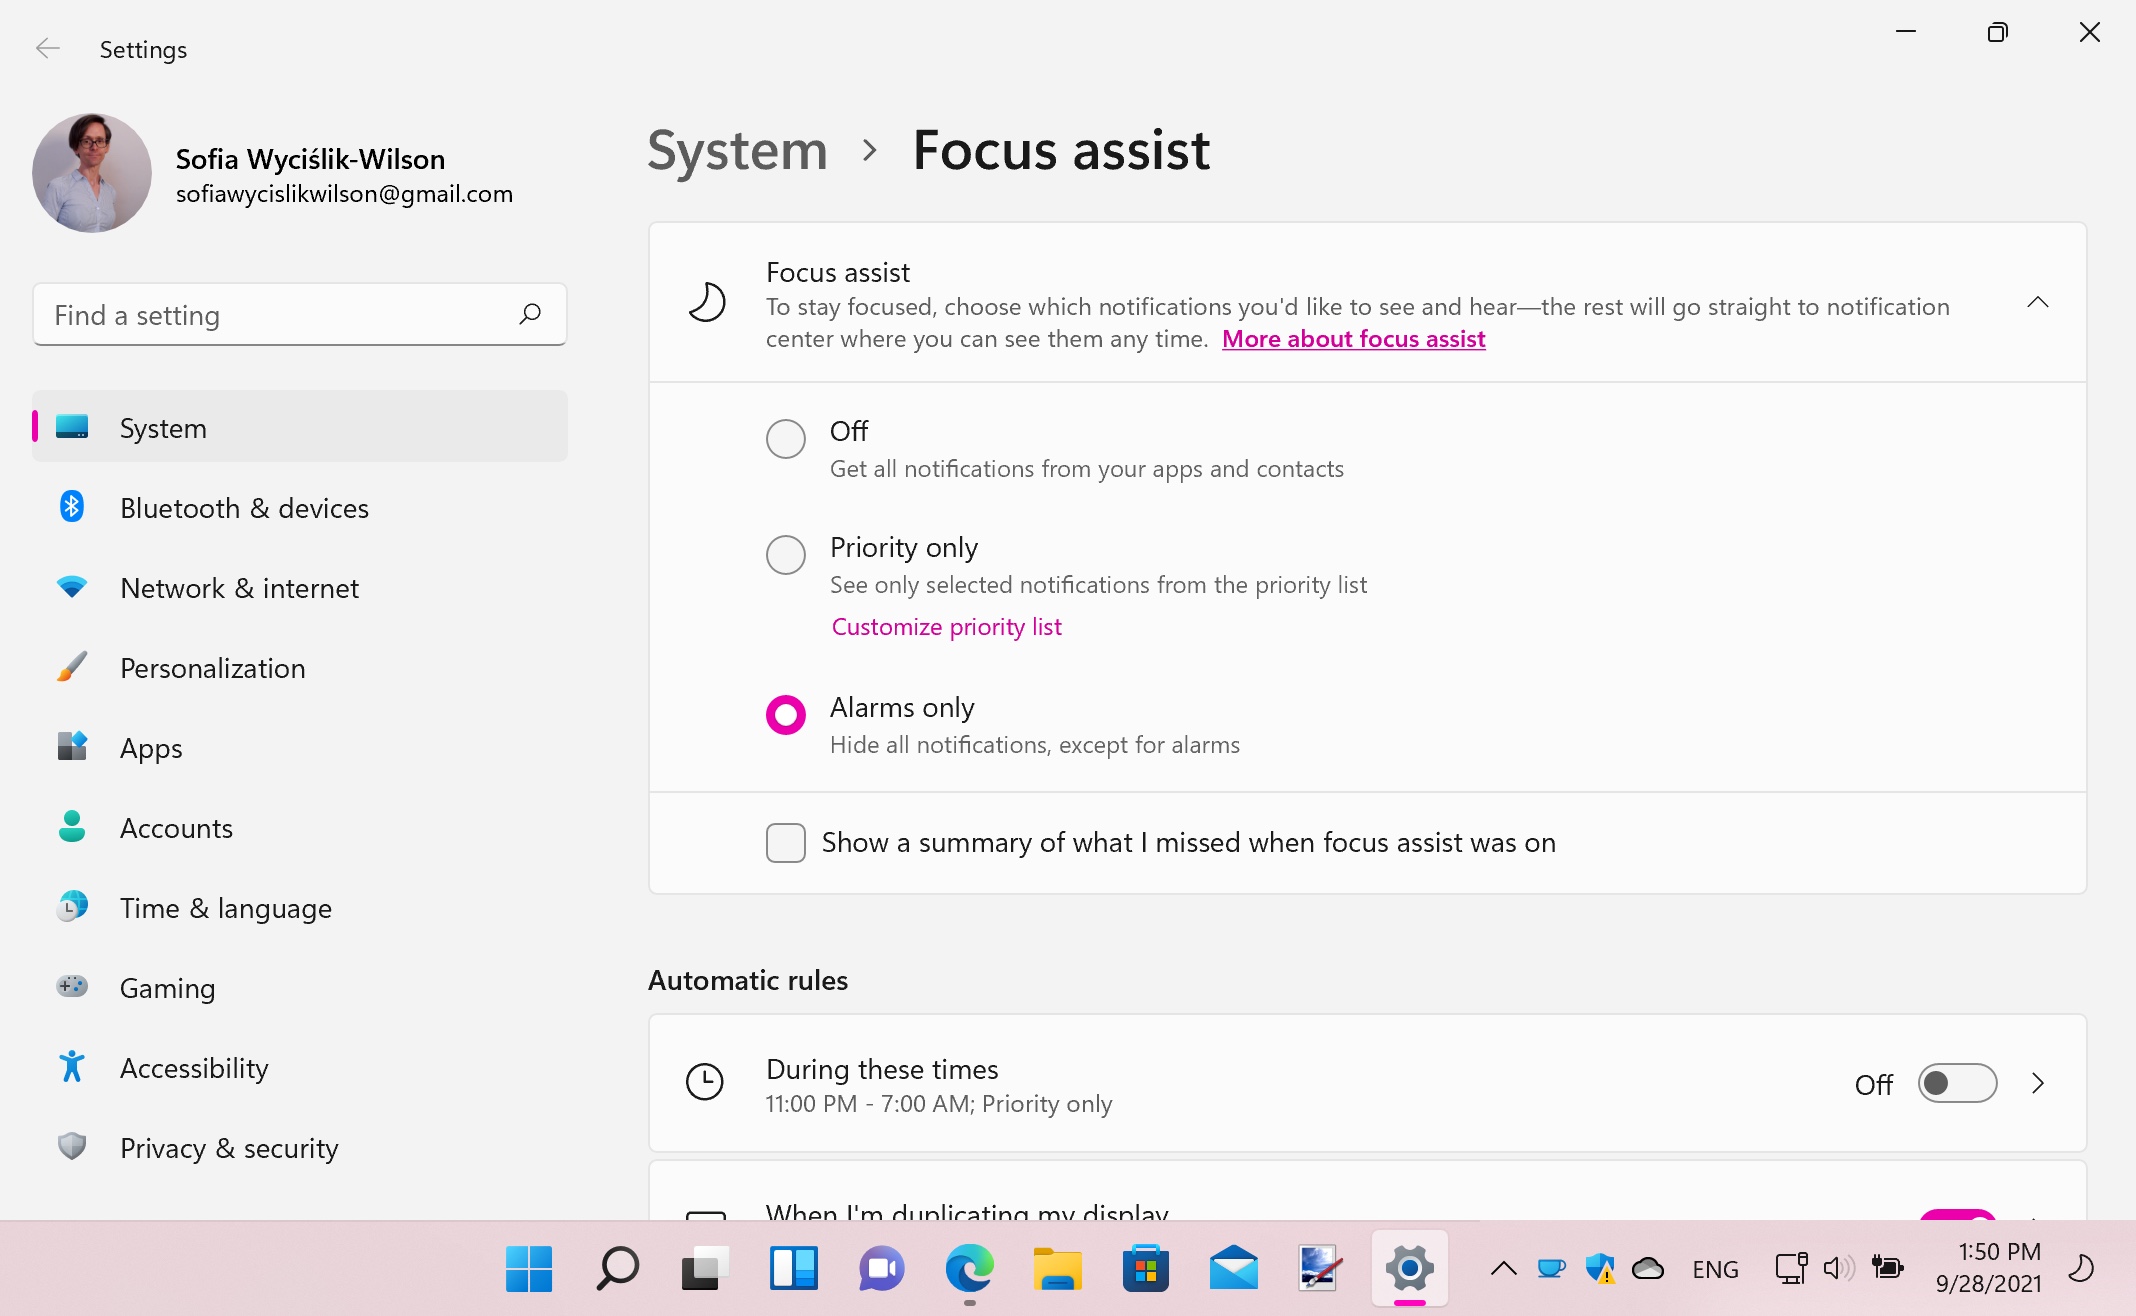Open clock and date 1:50 PM

tap(1988, 1267)
